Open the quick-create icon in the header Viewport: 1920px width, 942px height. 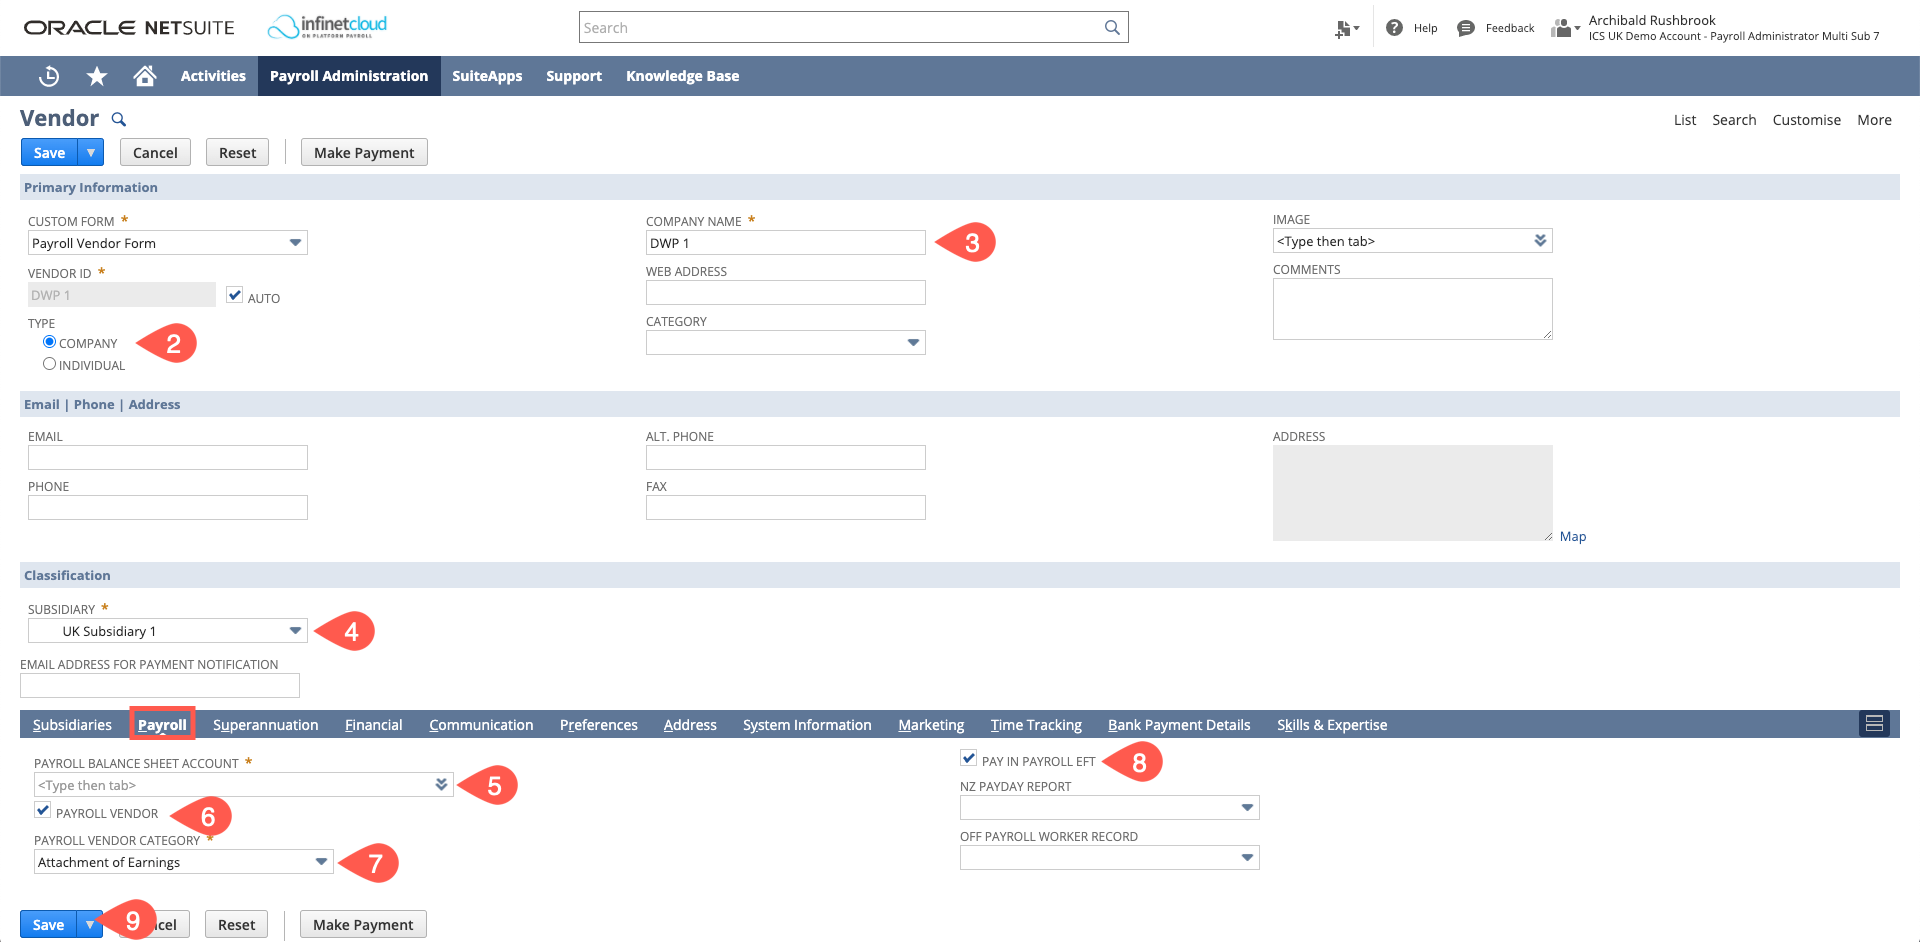click(1344, 27)
